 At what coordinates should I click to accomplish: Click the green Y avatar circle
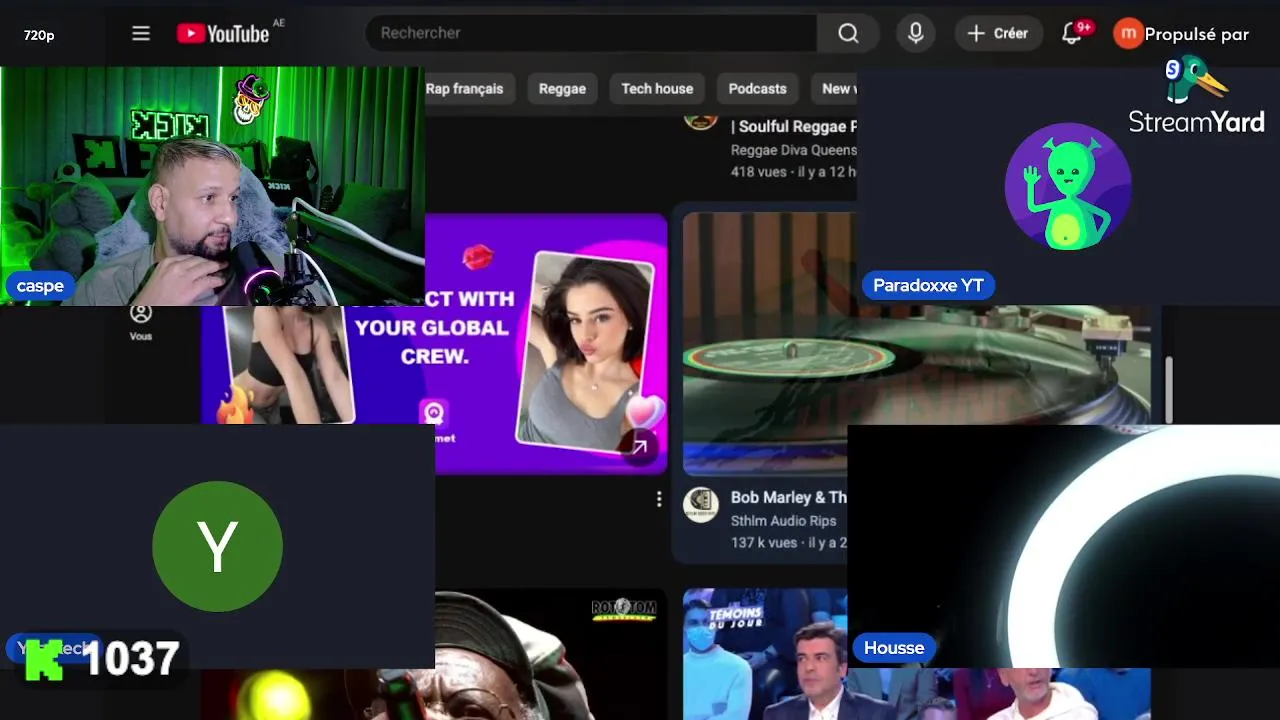pos(217,546)
